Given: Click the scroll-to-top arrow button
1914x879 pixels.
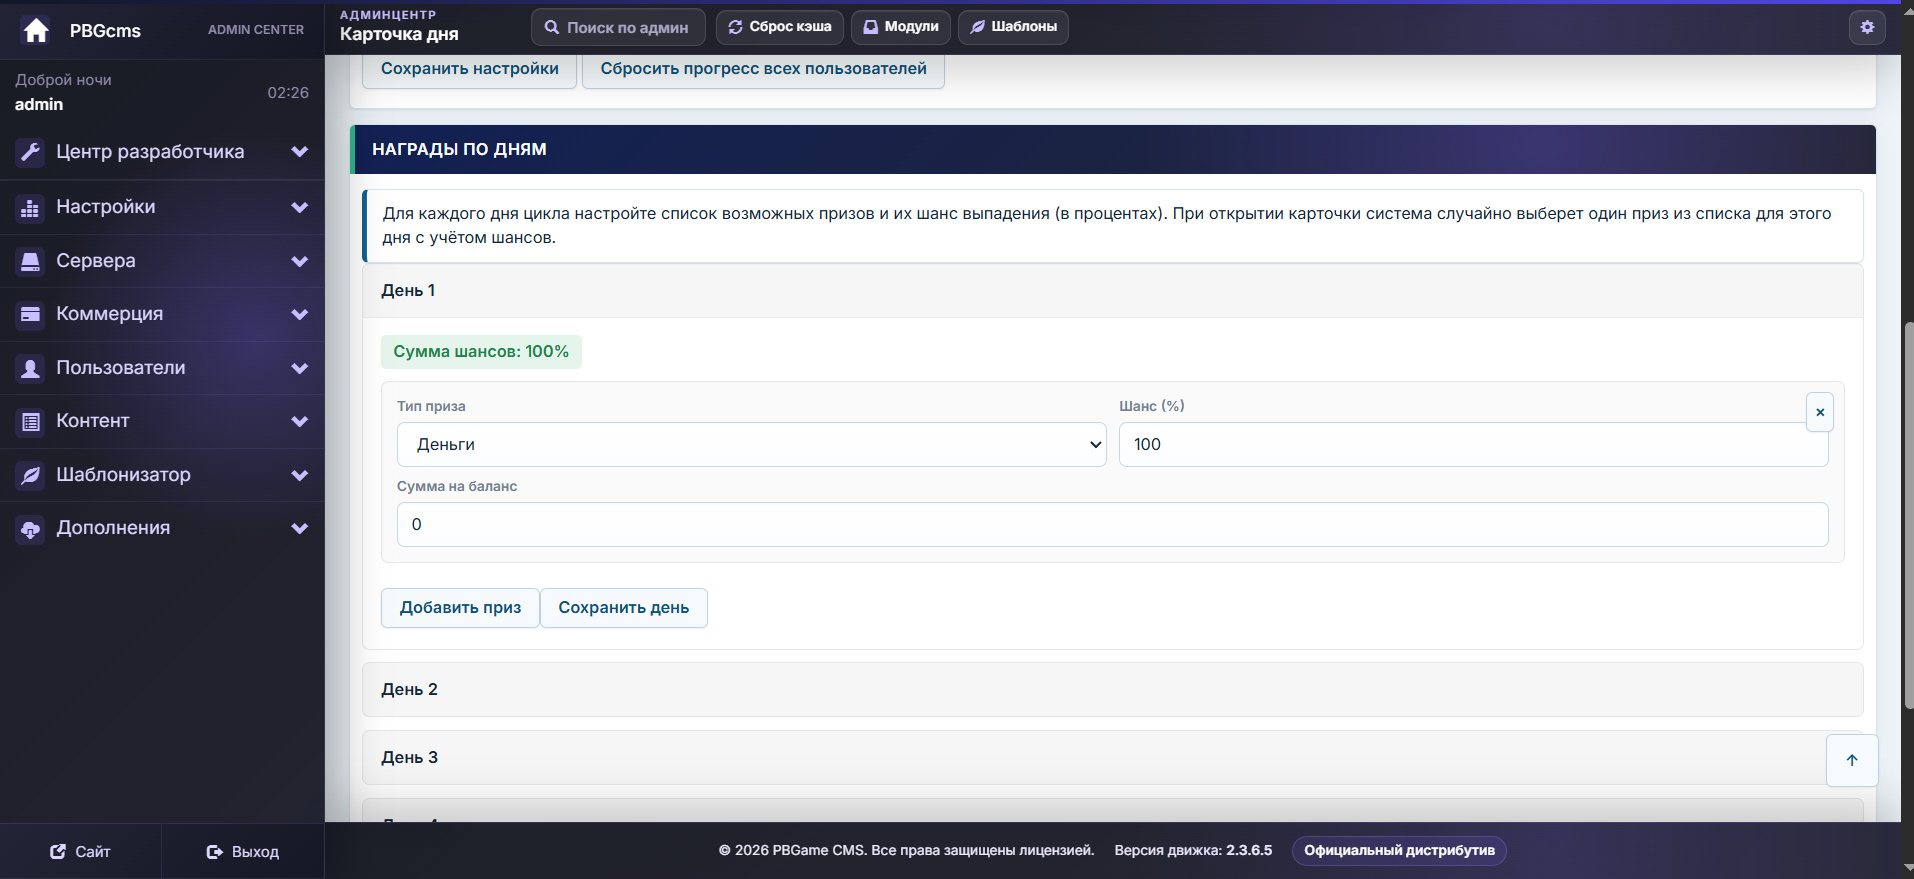Looking at the screenshot, I should [1852, 760].
